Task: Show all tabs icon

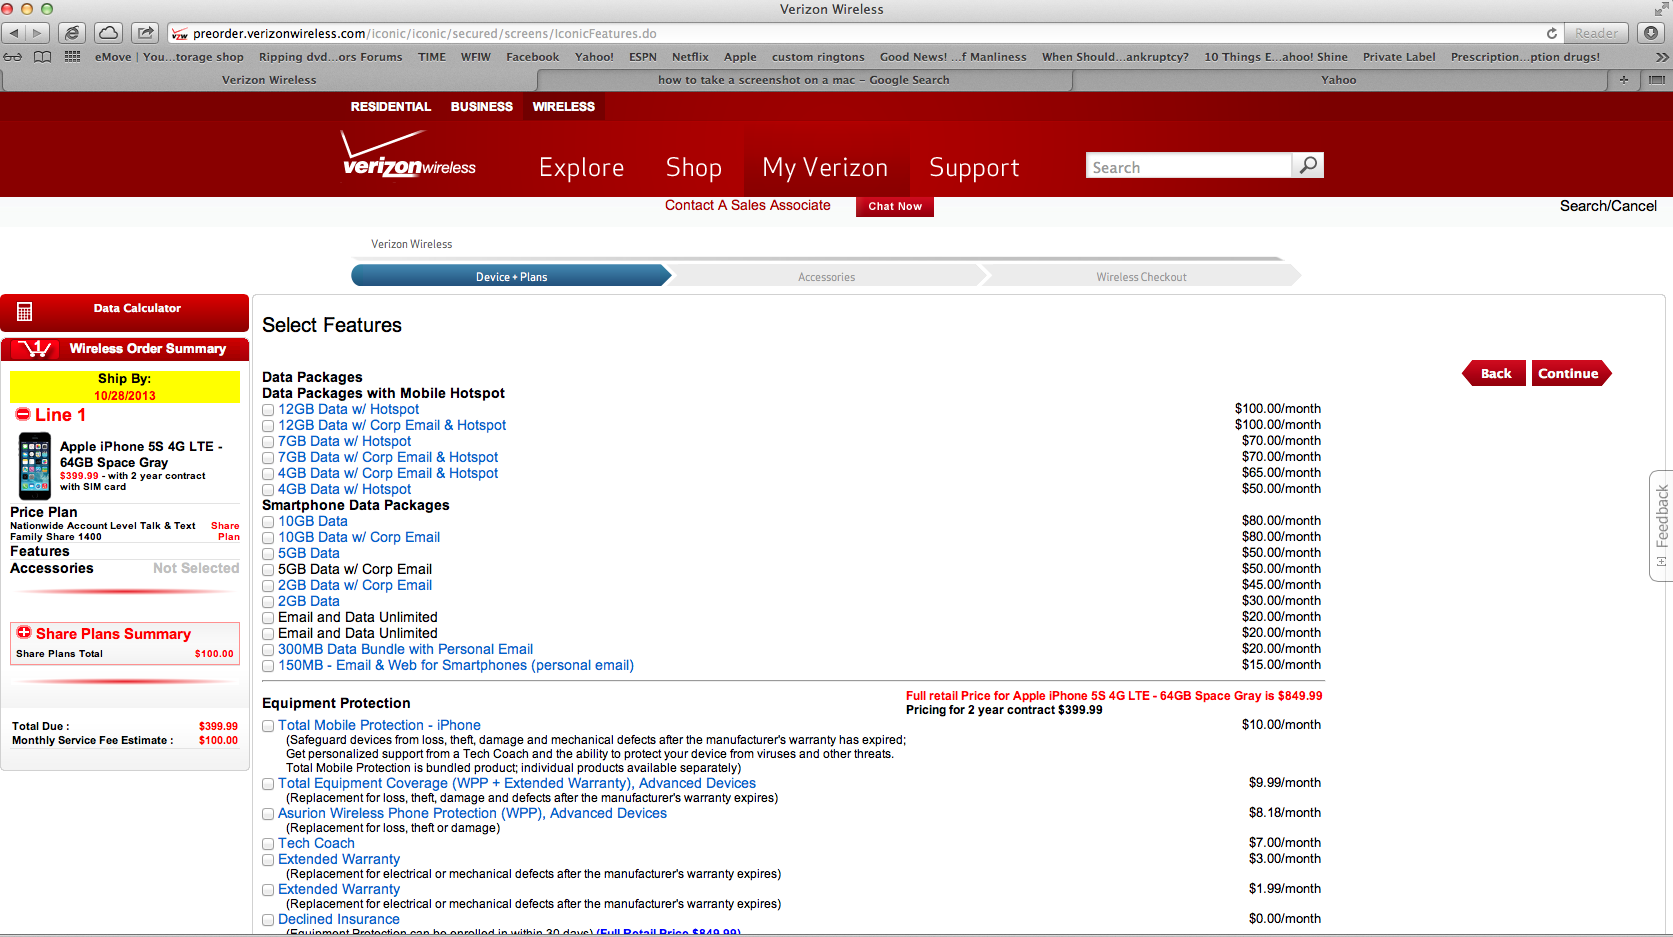Action: pyautogui.click(x=1657, y=80)
